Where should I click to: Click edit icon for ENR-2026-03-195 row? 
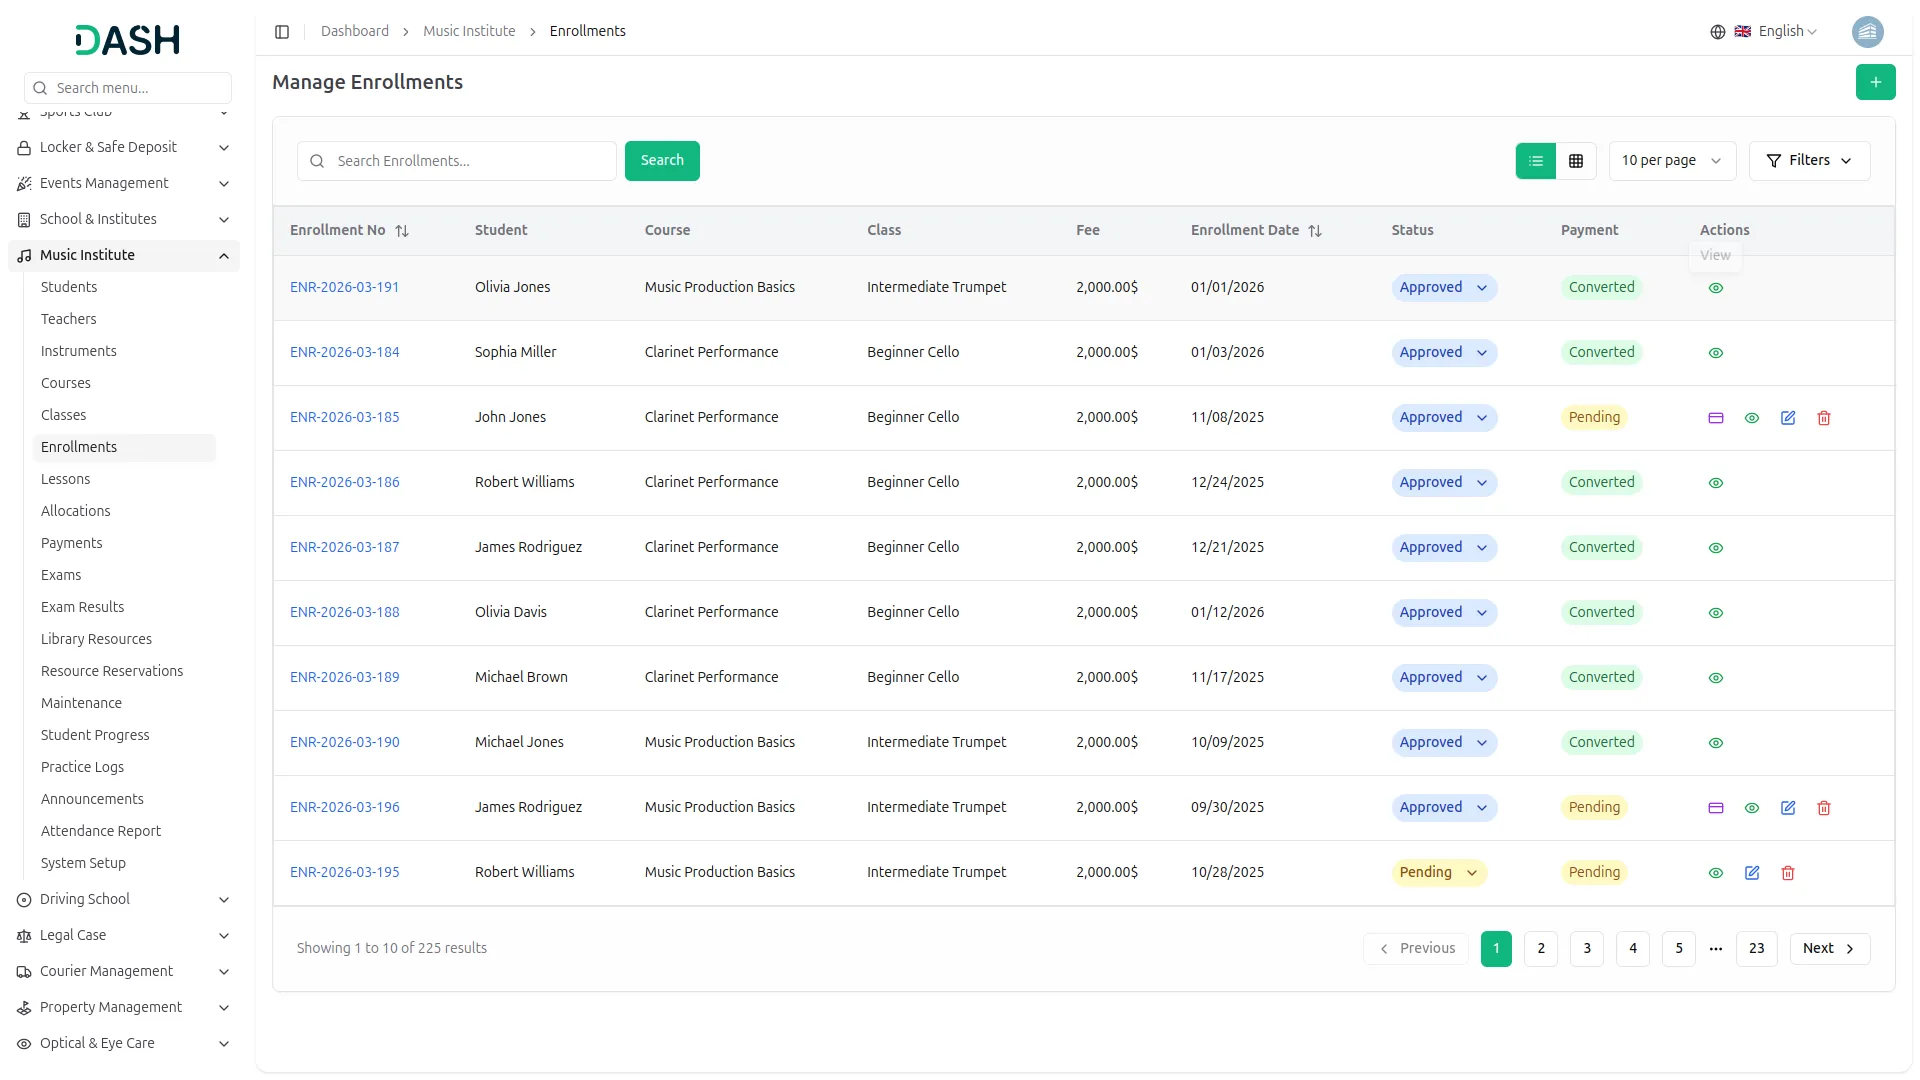[1751, 873]
